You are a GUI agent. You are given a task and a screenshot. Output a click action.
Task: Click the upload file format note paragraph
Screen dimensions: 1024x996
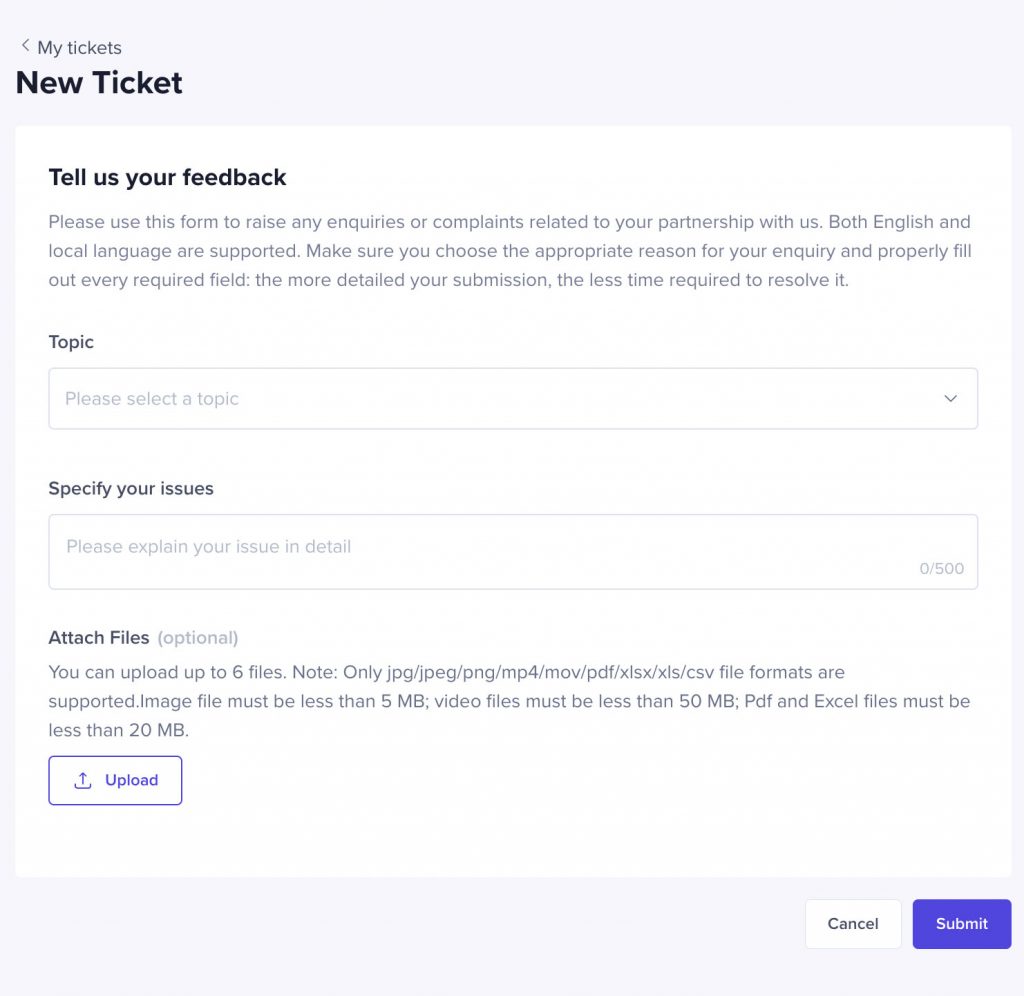point(509,701)
